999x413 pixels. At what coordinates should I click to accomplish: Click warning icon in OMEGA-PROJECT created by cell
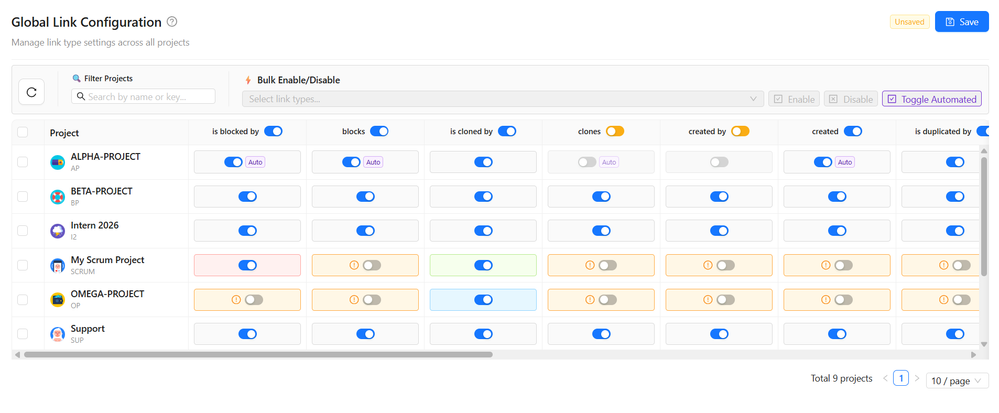tap(708, 300)
